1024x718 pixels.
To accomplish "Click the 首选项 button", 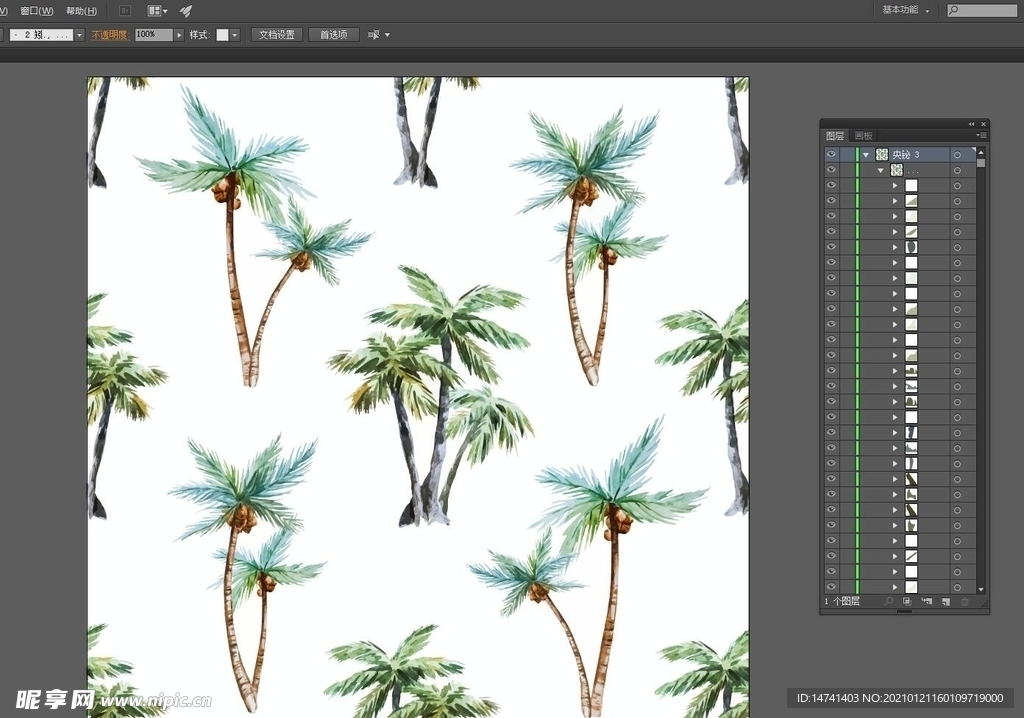I will (x=333, y=34).
